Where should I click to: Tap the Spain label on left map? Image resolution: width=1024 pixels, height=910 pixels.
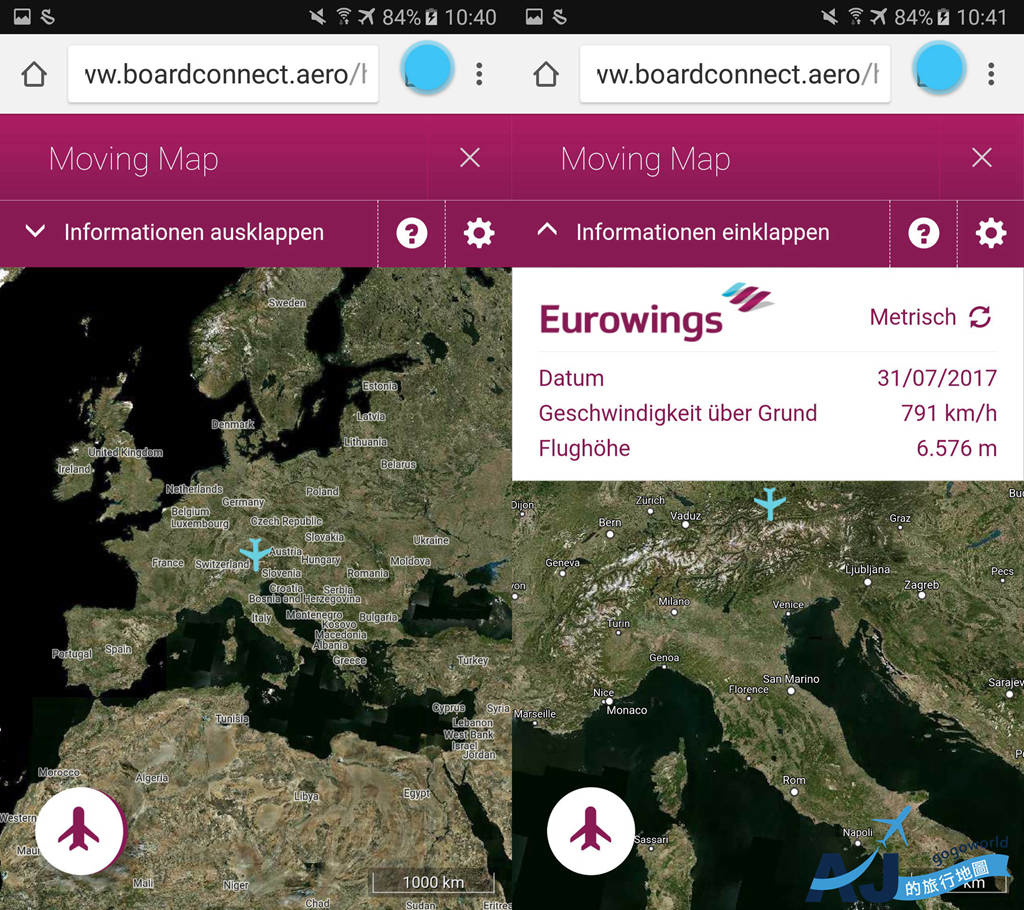[x=118, y=649]
